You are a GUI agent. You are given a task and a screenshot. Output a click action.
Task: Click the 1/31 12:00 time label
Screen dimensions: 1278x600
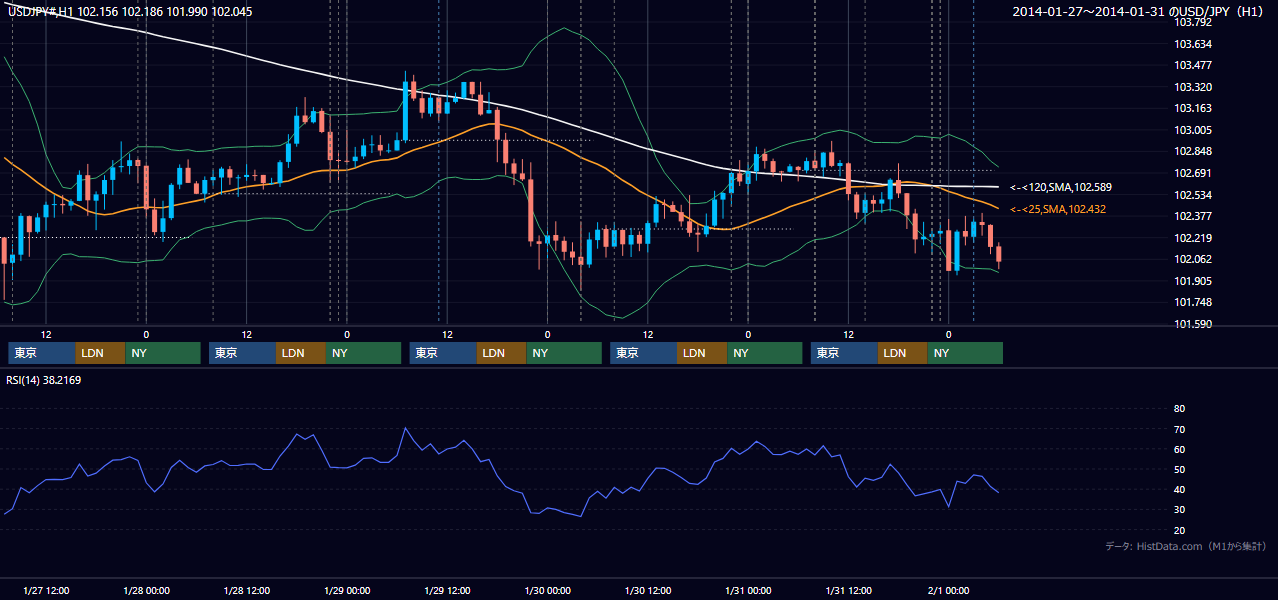[x=848, y=590]
